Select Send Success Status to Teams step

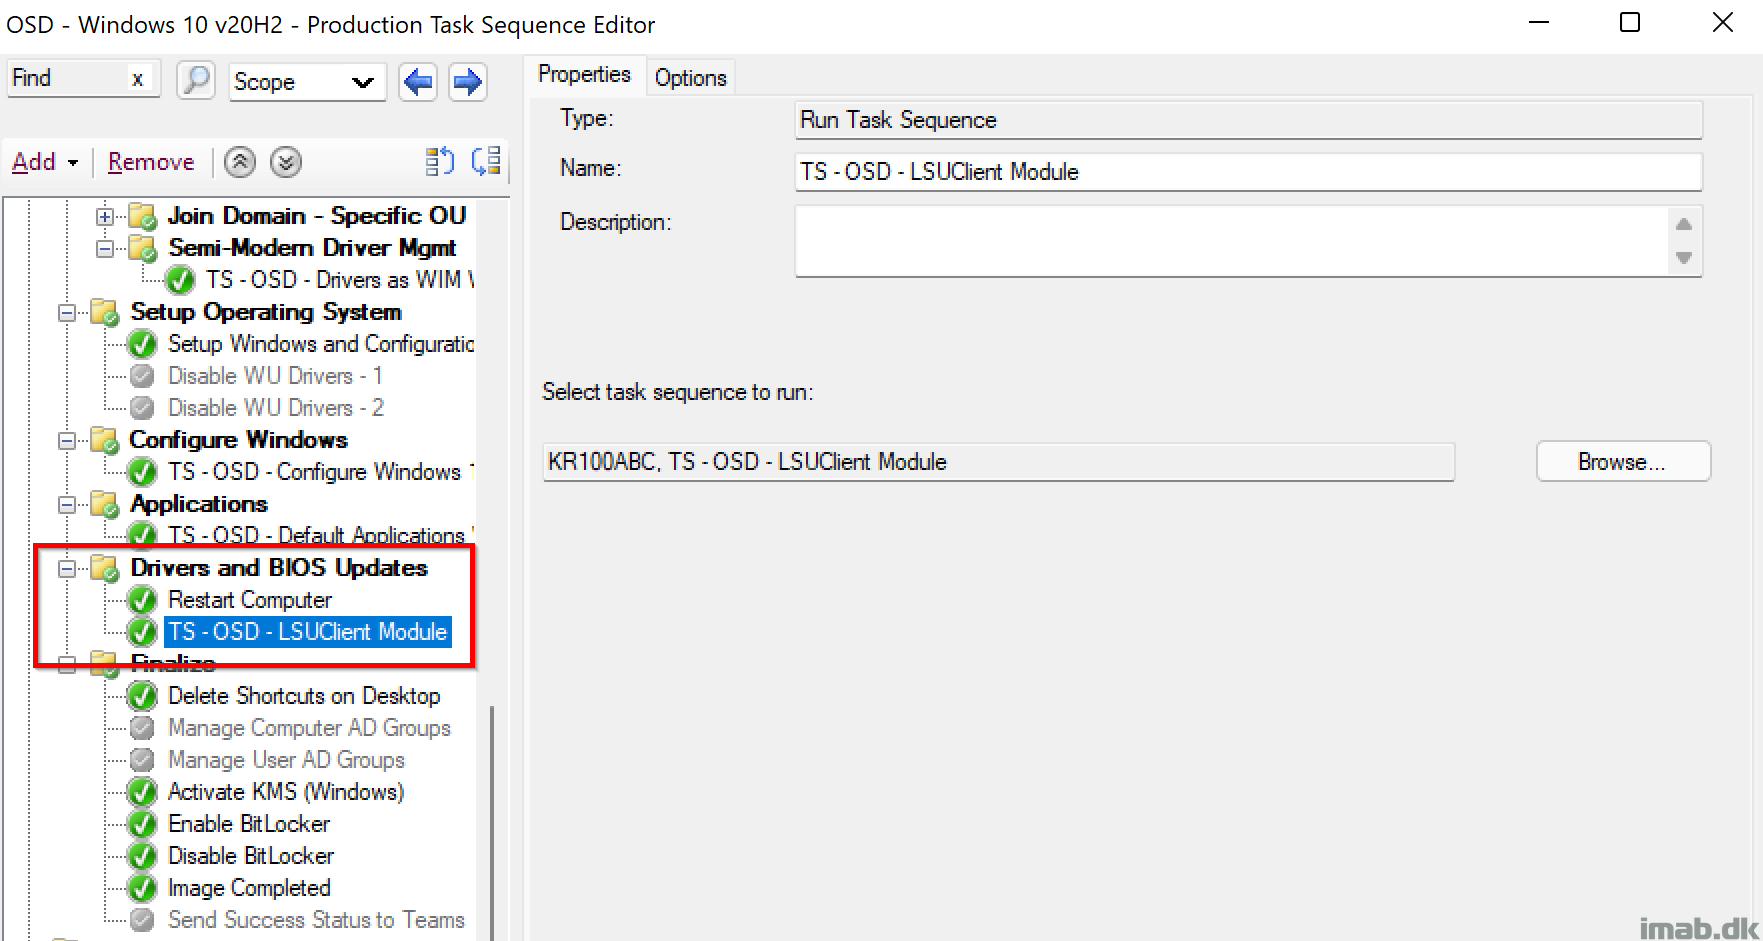coord(316,920)
